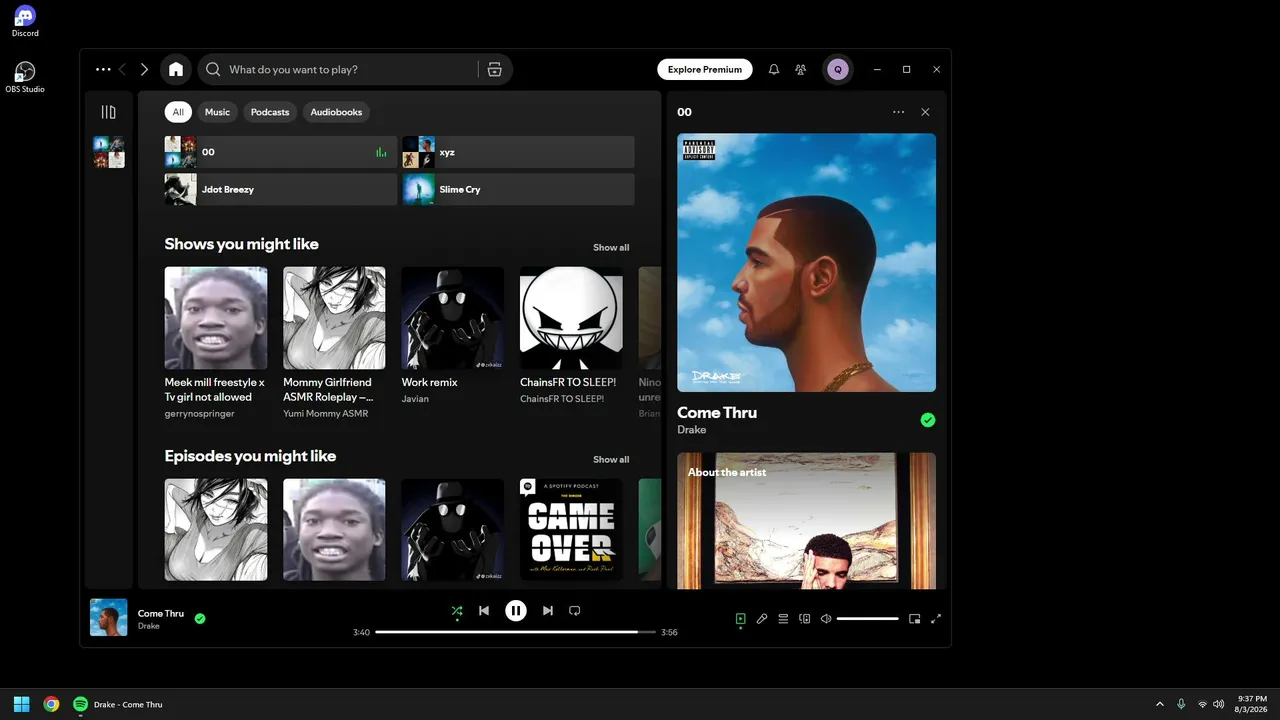
Task: Open the Slime Cry card
Action: point(518,189)
